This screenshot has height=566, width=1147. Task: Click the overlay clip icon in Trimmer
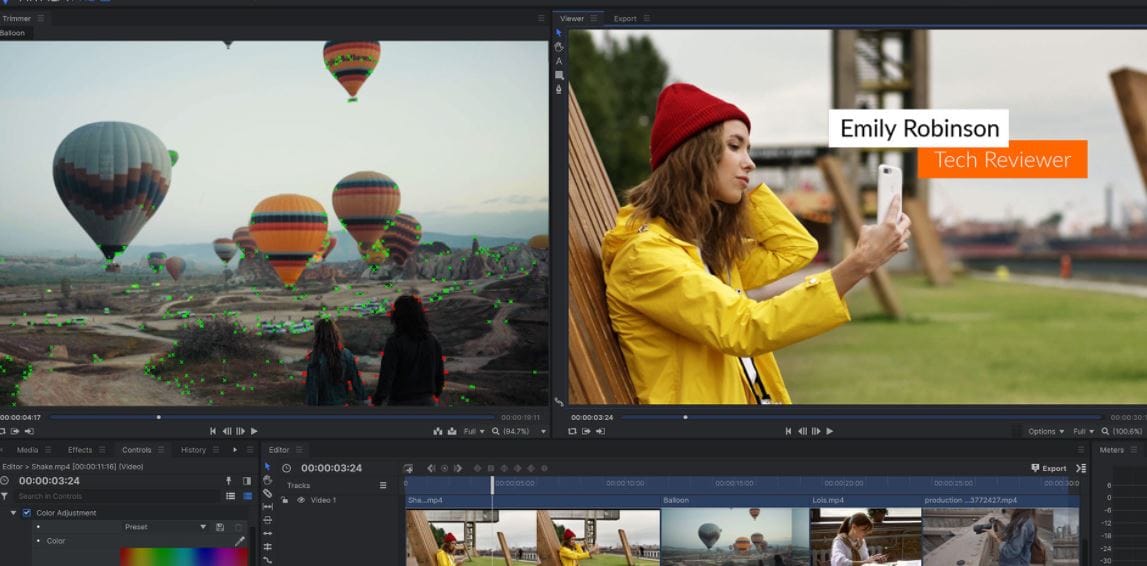[452, 431]
